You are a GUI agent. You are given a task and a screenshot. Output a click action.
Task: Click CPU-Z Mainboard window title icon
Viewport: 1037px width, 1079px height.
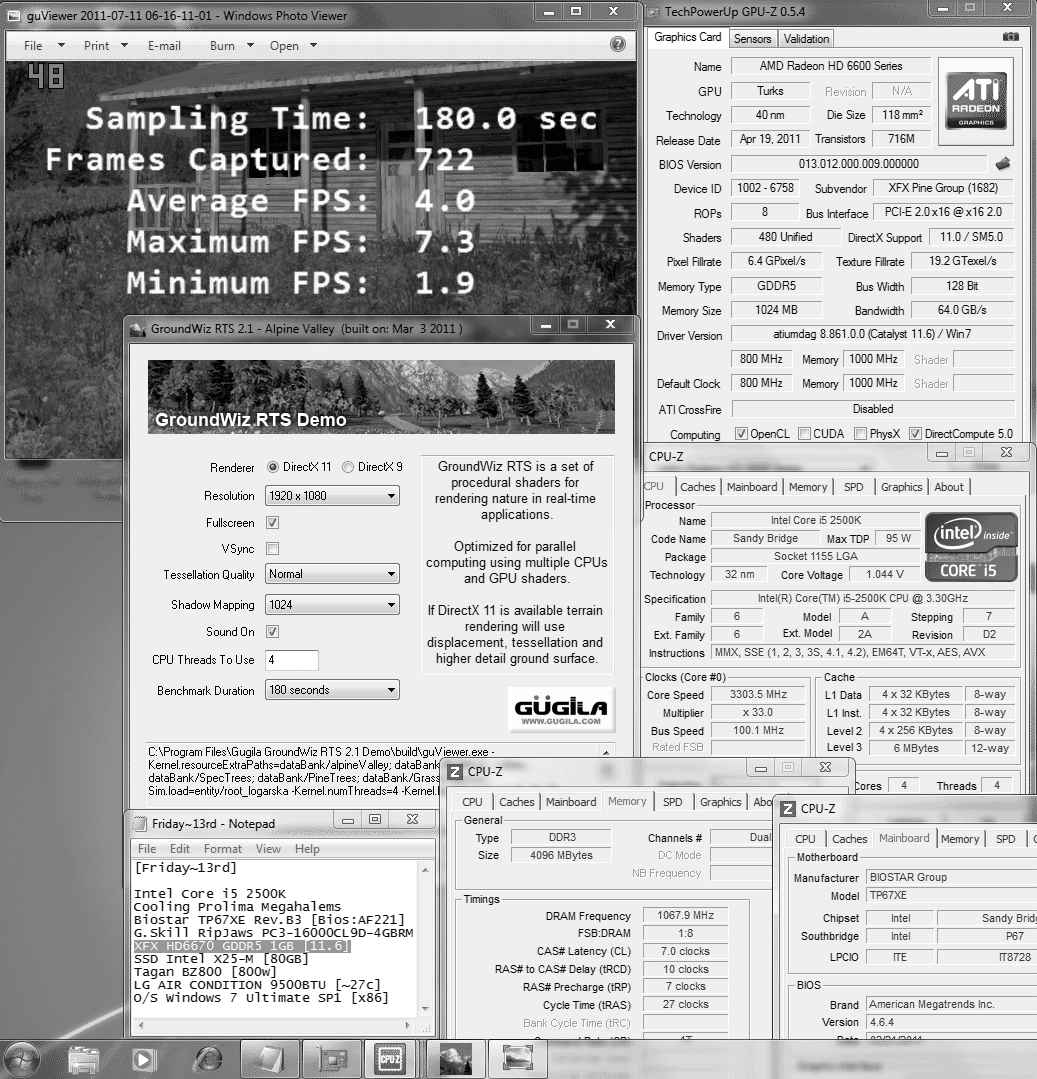[x=789, y=809]
